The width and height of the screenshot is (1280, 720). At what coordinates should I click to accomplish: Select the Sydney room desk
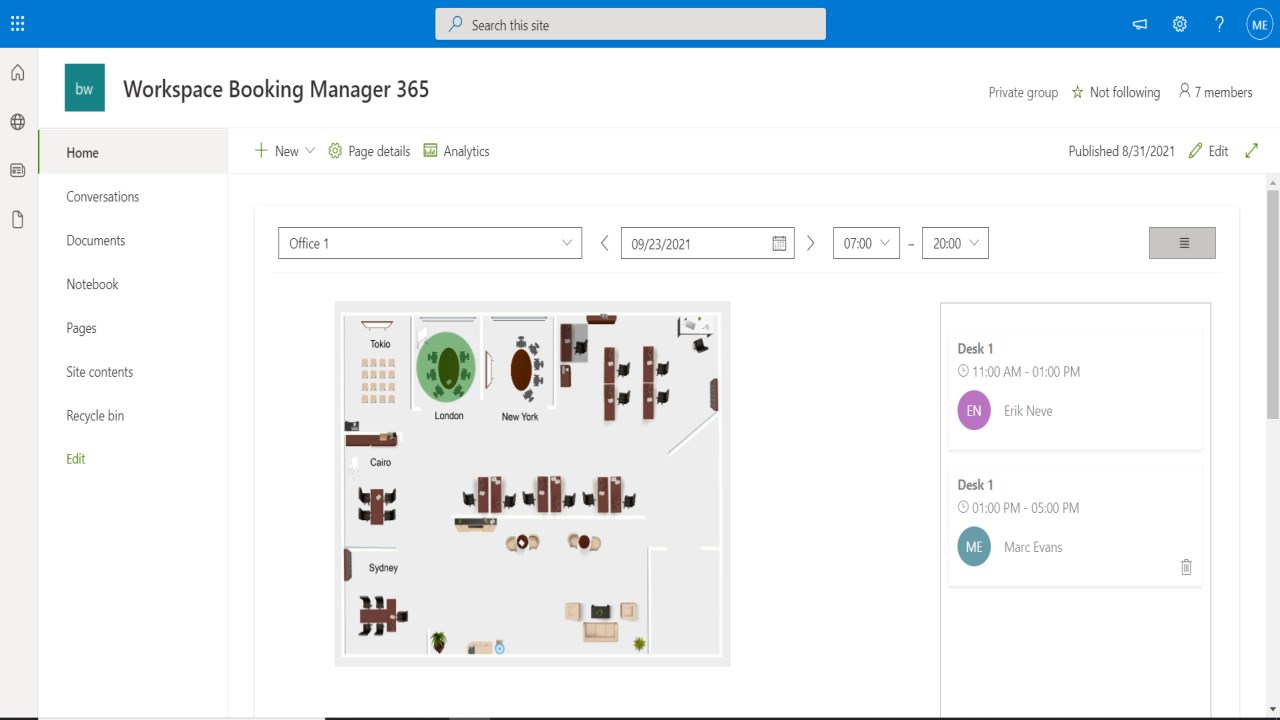click(379, 615)
